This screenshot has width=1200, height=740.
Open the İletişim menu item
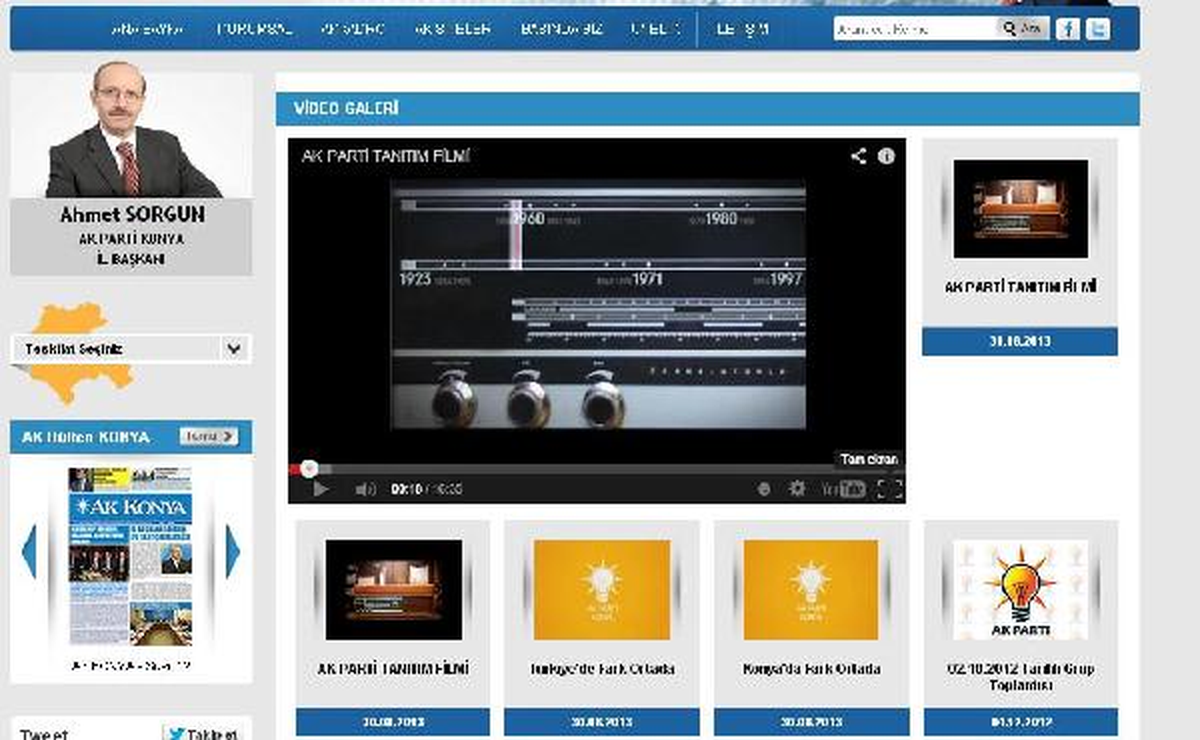[743, 29]
